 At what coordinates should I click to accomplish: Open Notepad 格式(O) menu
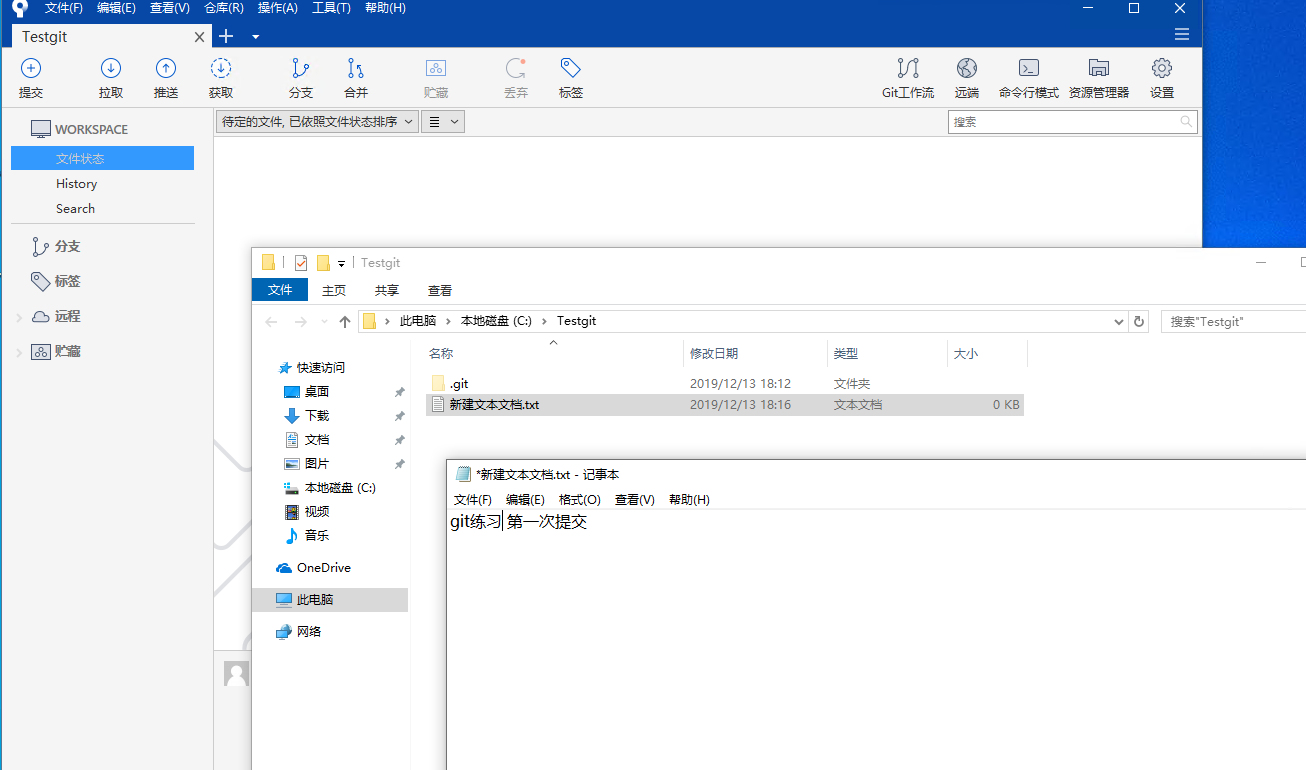pyautogui.click(x=580, y=500)
